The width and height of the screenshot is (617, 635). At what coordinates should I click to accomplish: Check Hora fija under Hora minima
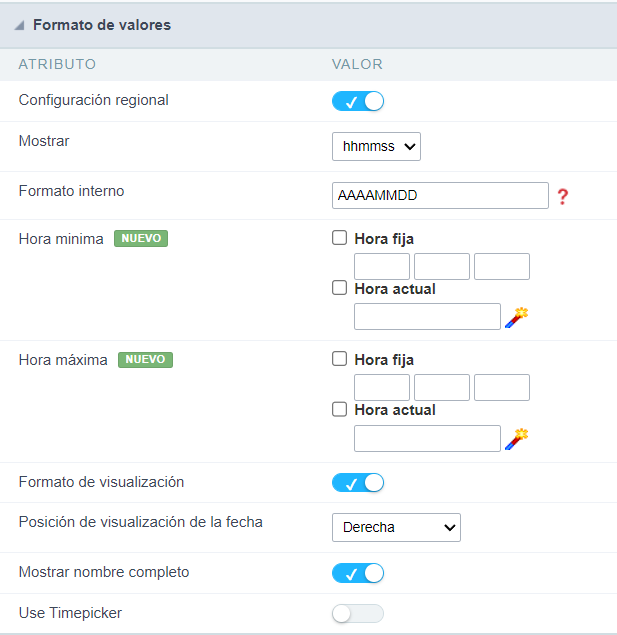click(x=340, y=239)
